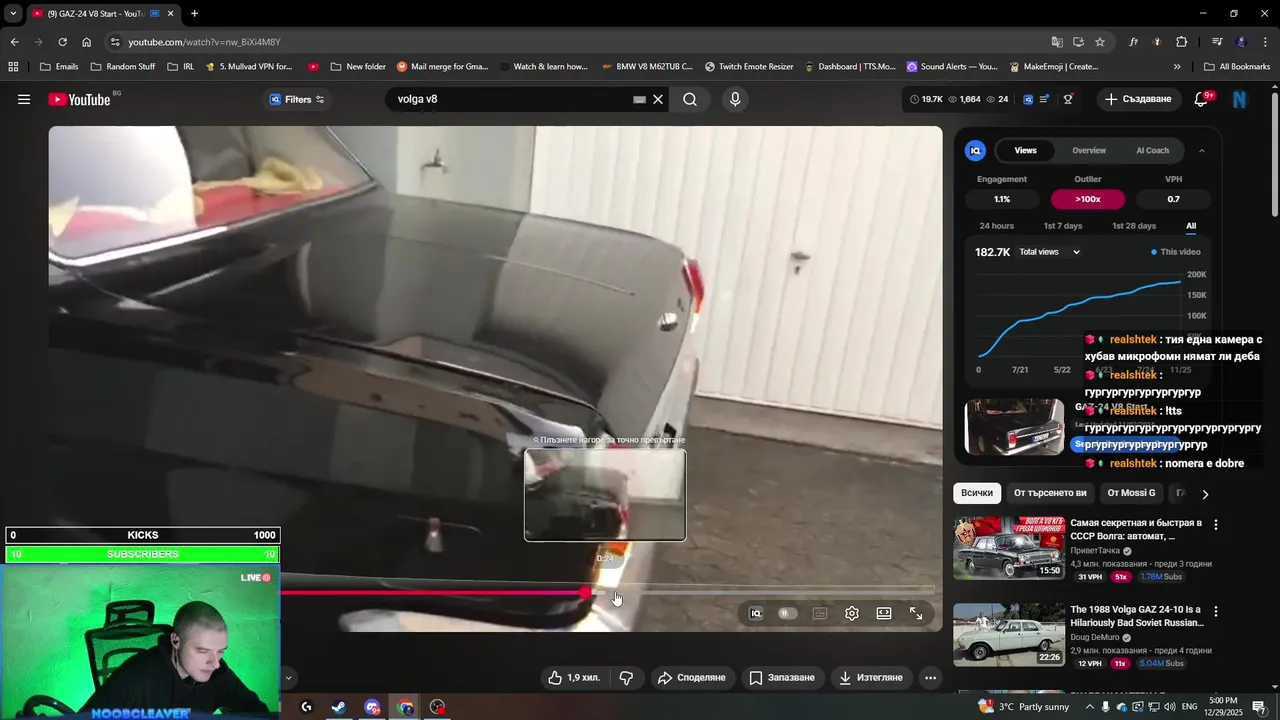Click the vidIQ logo in side panel

(975, 151)
